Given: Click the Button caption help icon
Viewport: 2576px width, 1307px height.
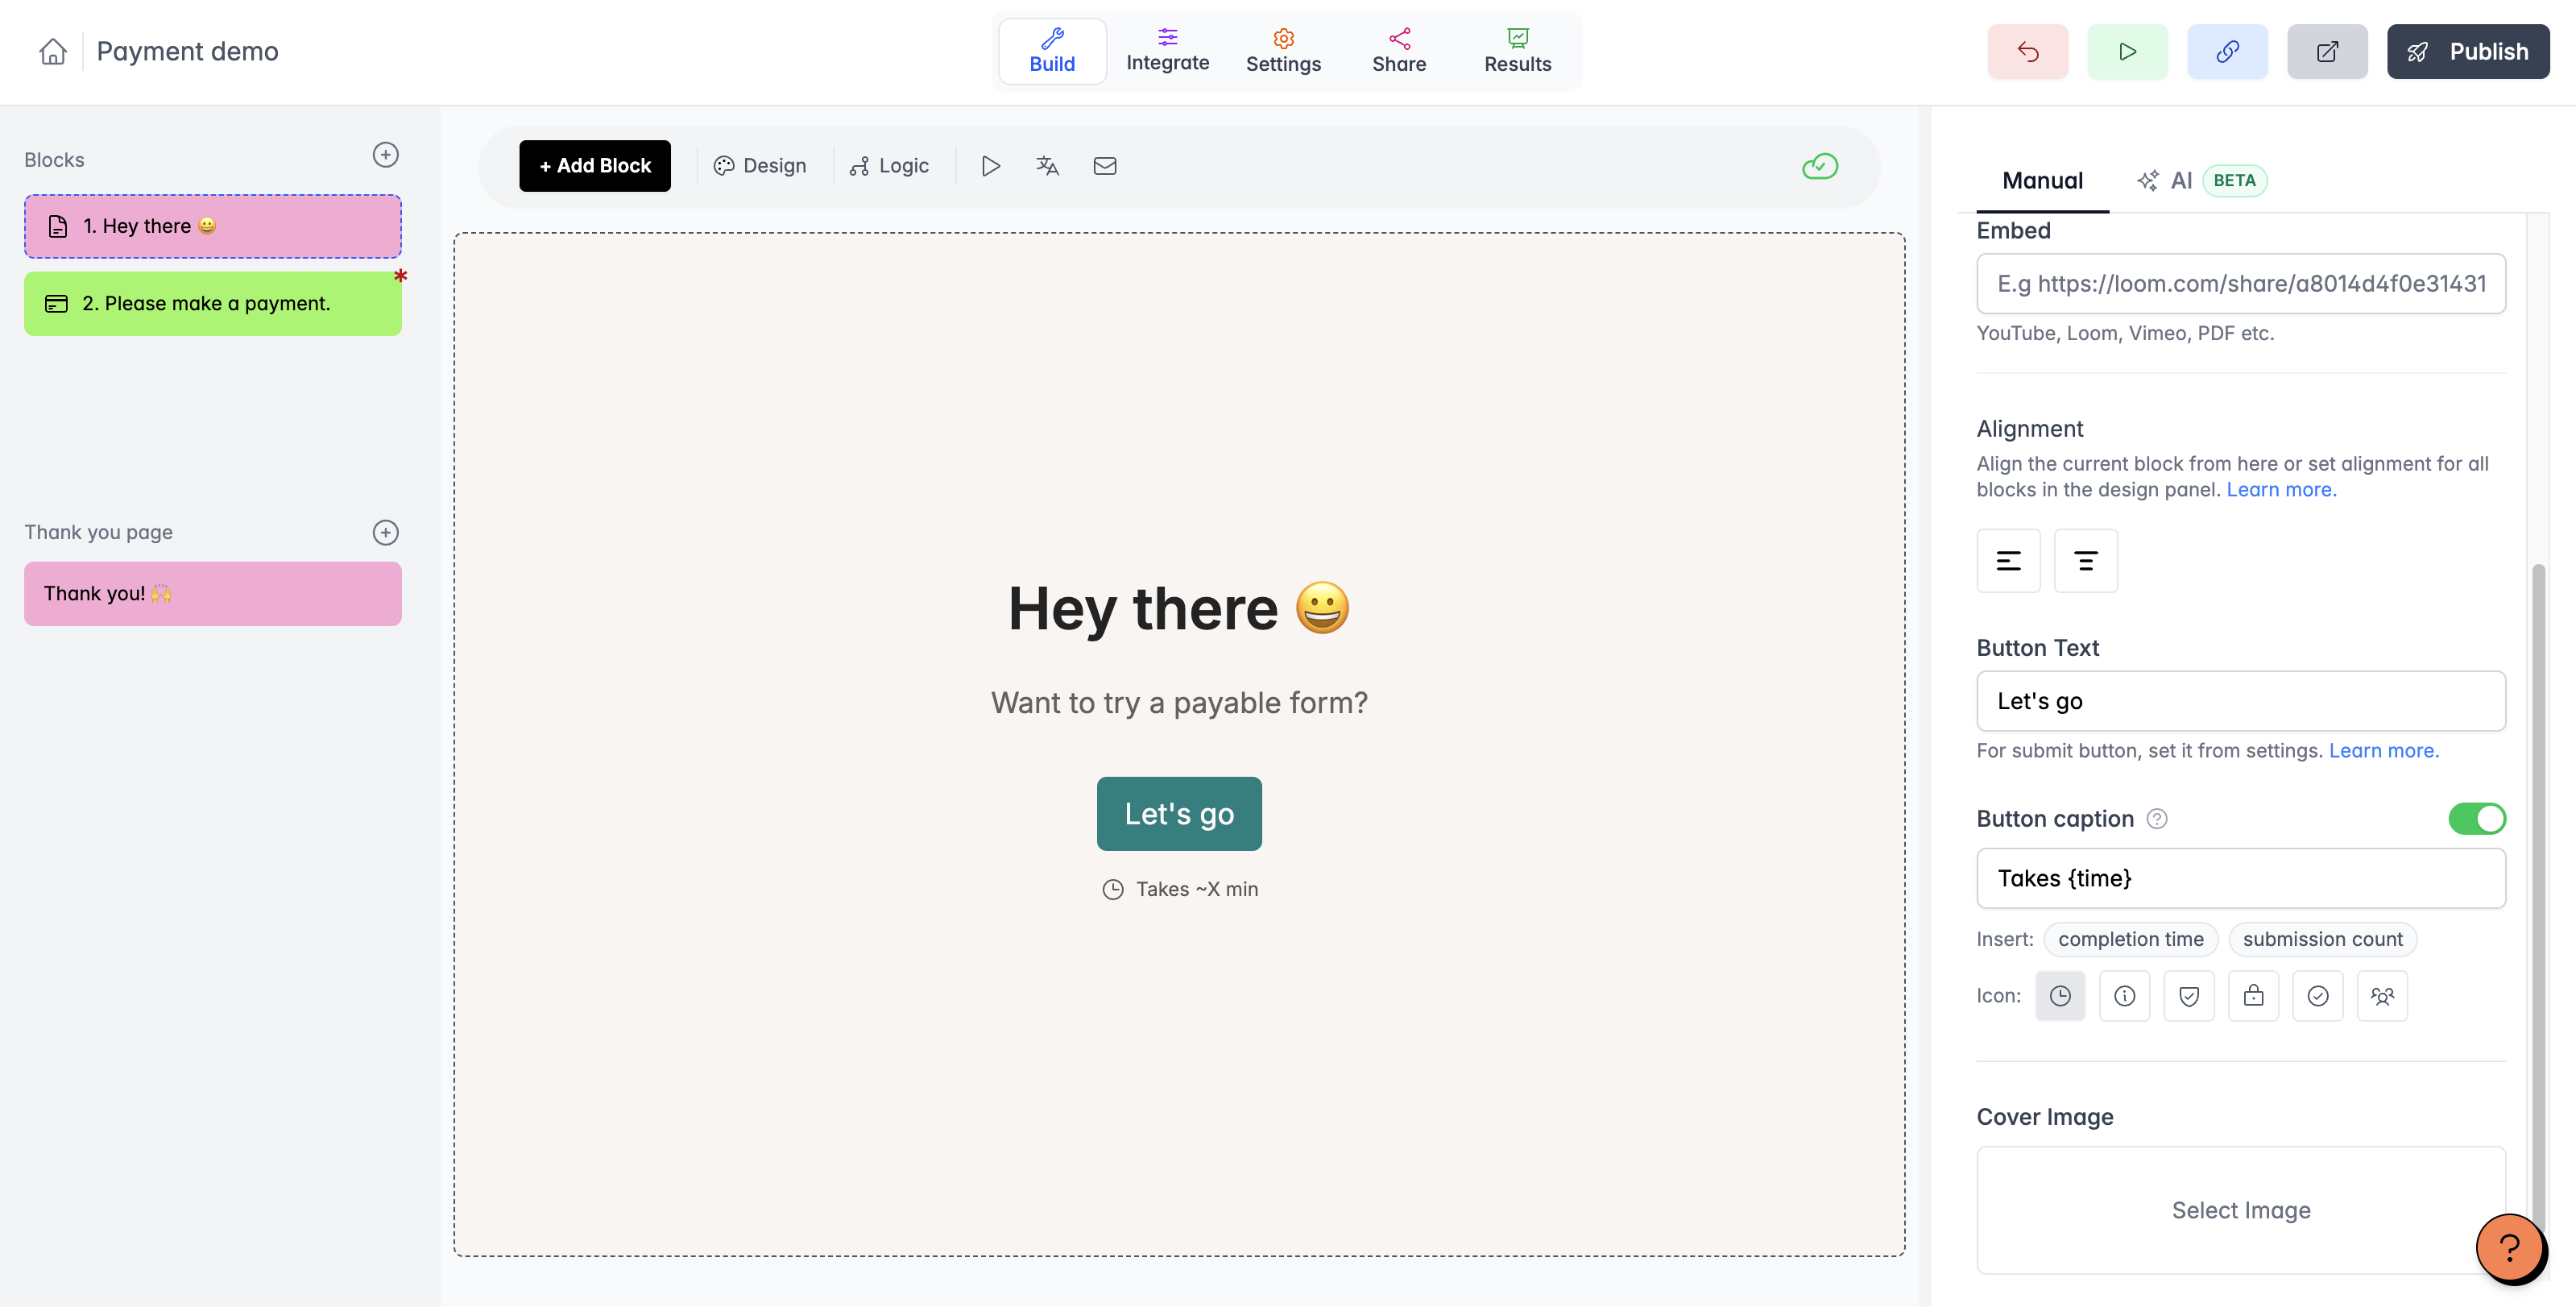Looking at the screenshot, I should click(2157, 819).
